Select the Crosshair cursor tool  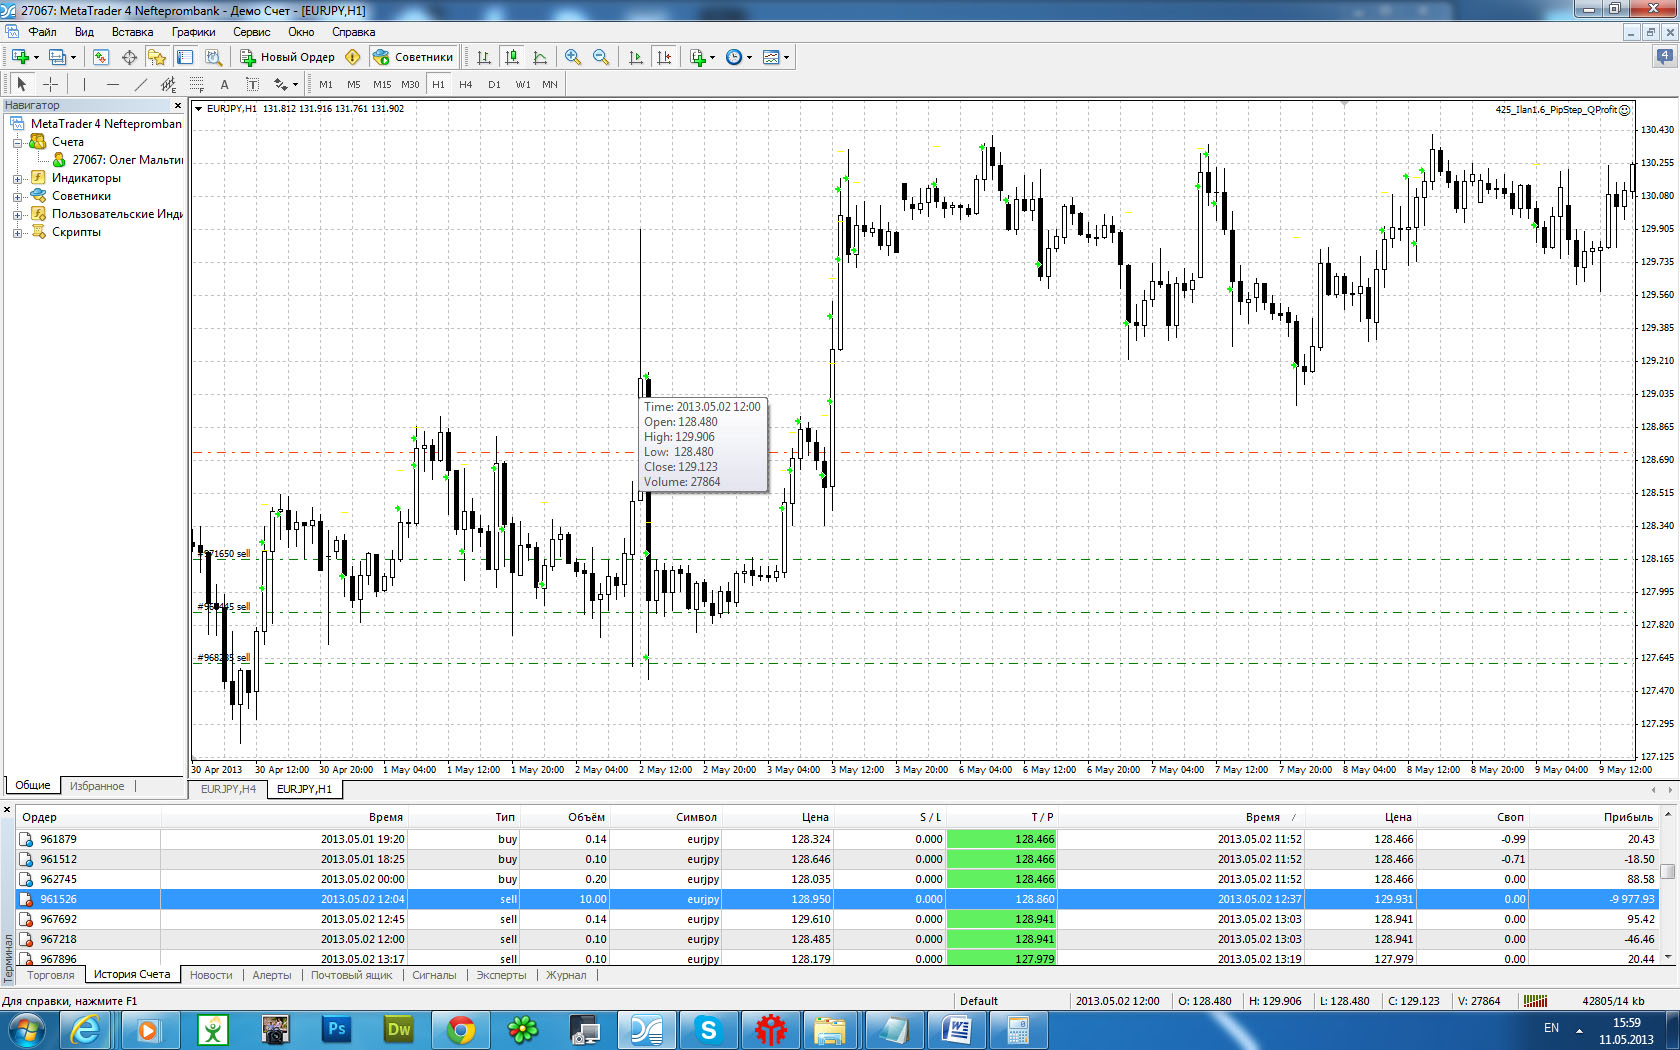tap(50, 84)
